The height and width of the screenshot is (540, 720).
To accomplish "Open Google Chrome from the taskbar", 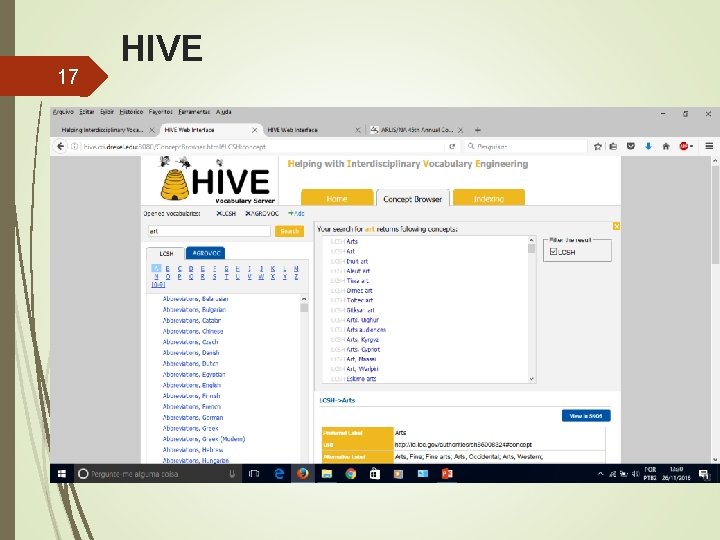I will point(351,474).
